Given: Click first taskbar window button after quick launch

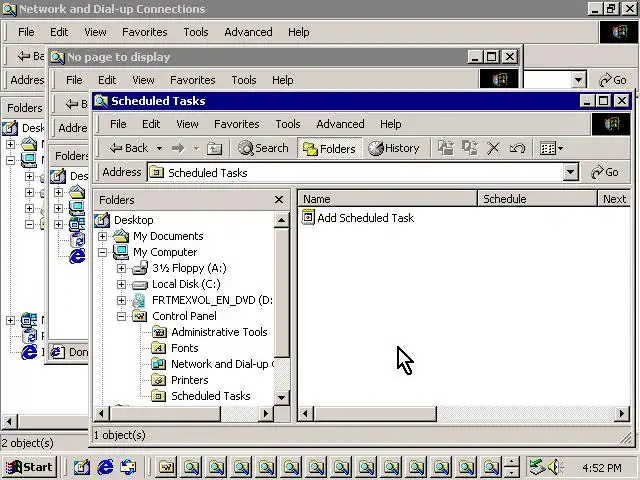Looking at the screenshot, I should [x=167, y=467].
